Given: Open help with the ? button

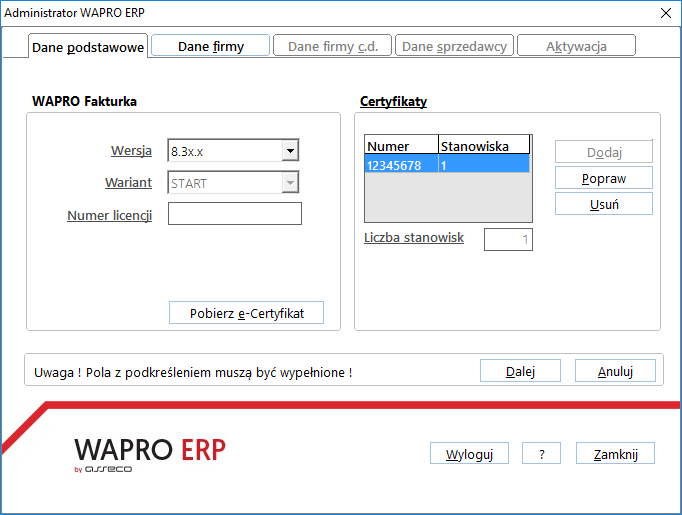Looking at the screenshot, I should pyautogui.click(x=542, y=454).
